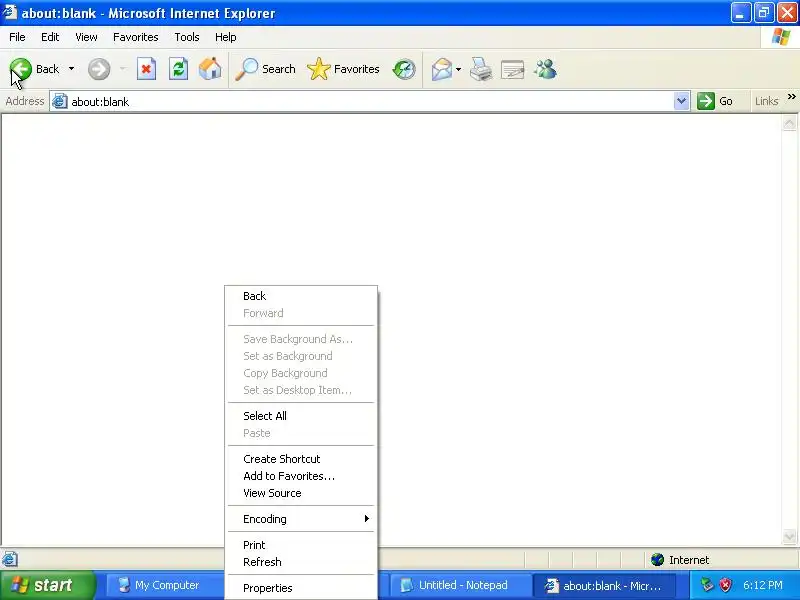Click the Links toolbar label
Screen dimensions: 800x600
click(x=766, y=101)
